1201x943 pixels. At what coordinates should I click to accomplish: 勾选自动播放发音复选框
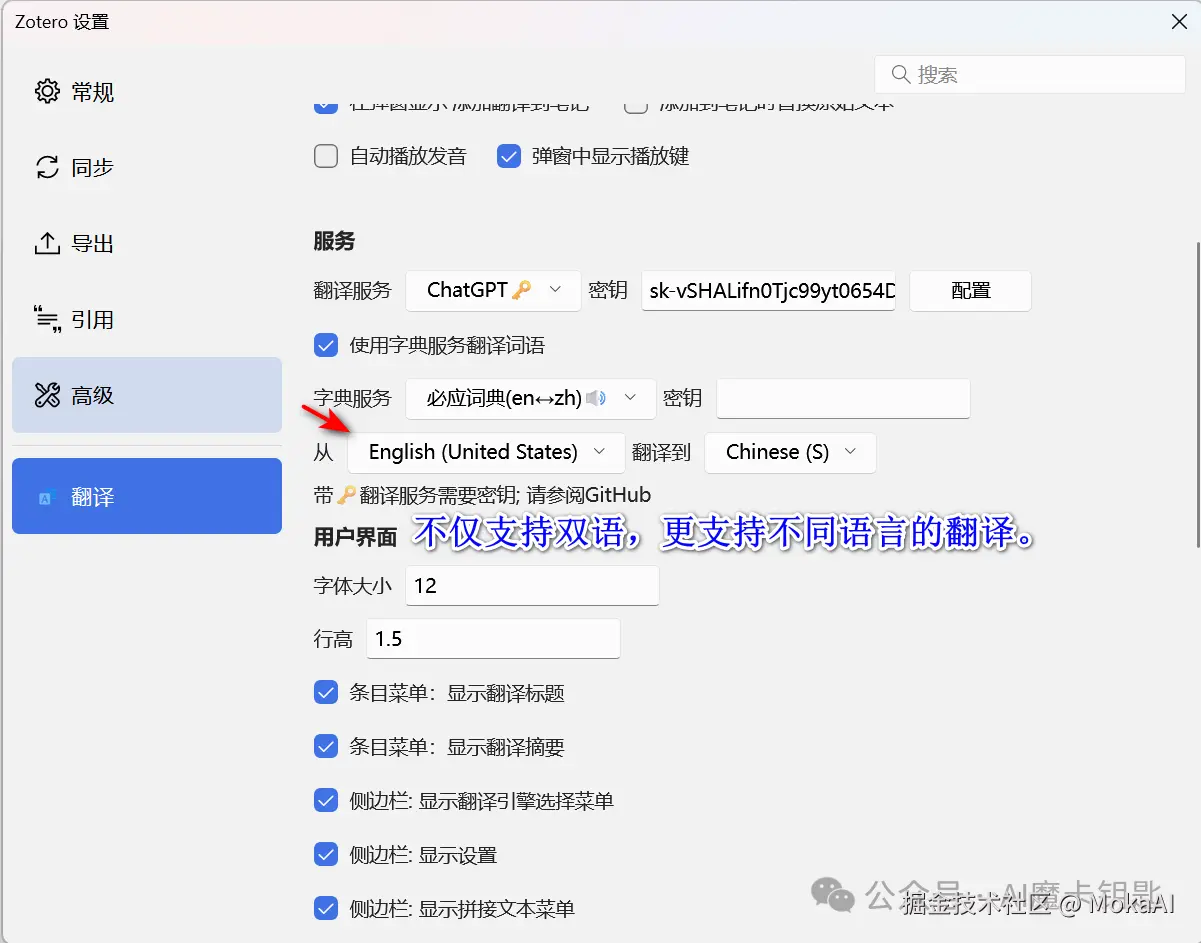[x=325, y=156]
